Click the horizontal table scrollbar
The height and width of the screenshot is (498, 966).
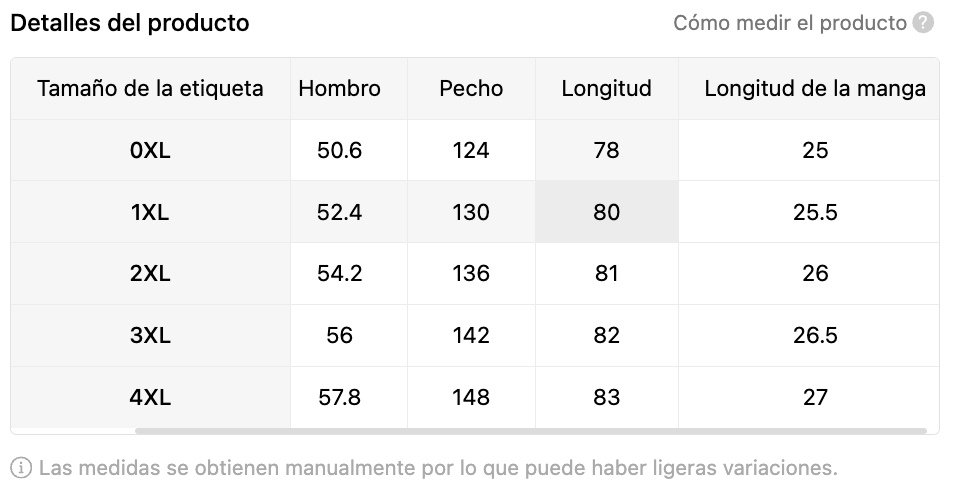530,431
